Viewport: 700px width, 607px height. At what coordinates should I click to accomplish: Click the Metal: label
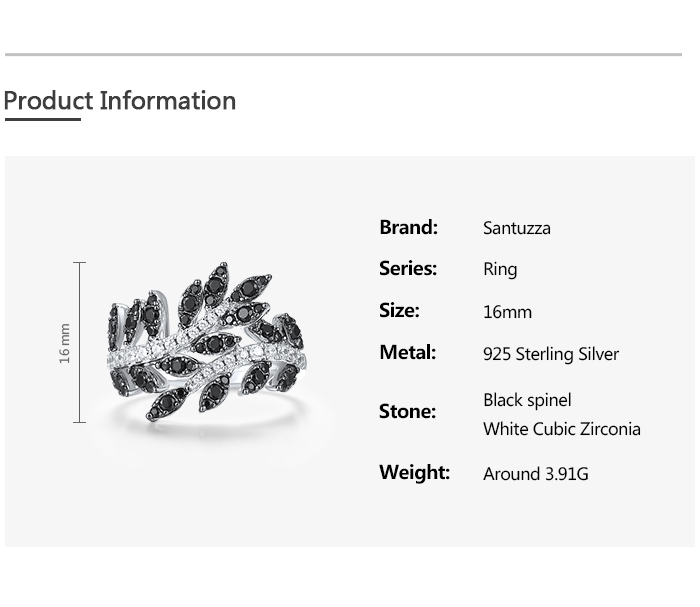pos(407,352)
